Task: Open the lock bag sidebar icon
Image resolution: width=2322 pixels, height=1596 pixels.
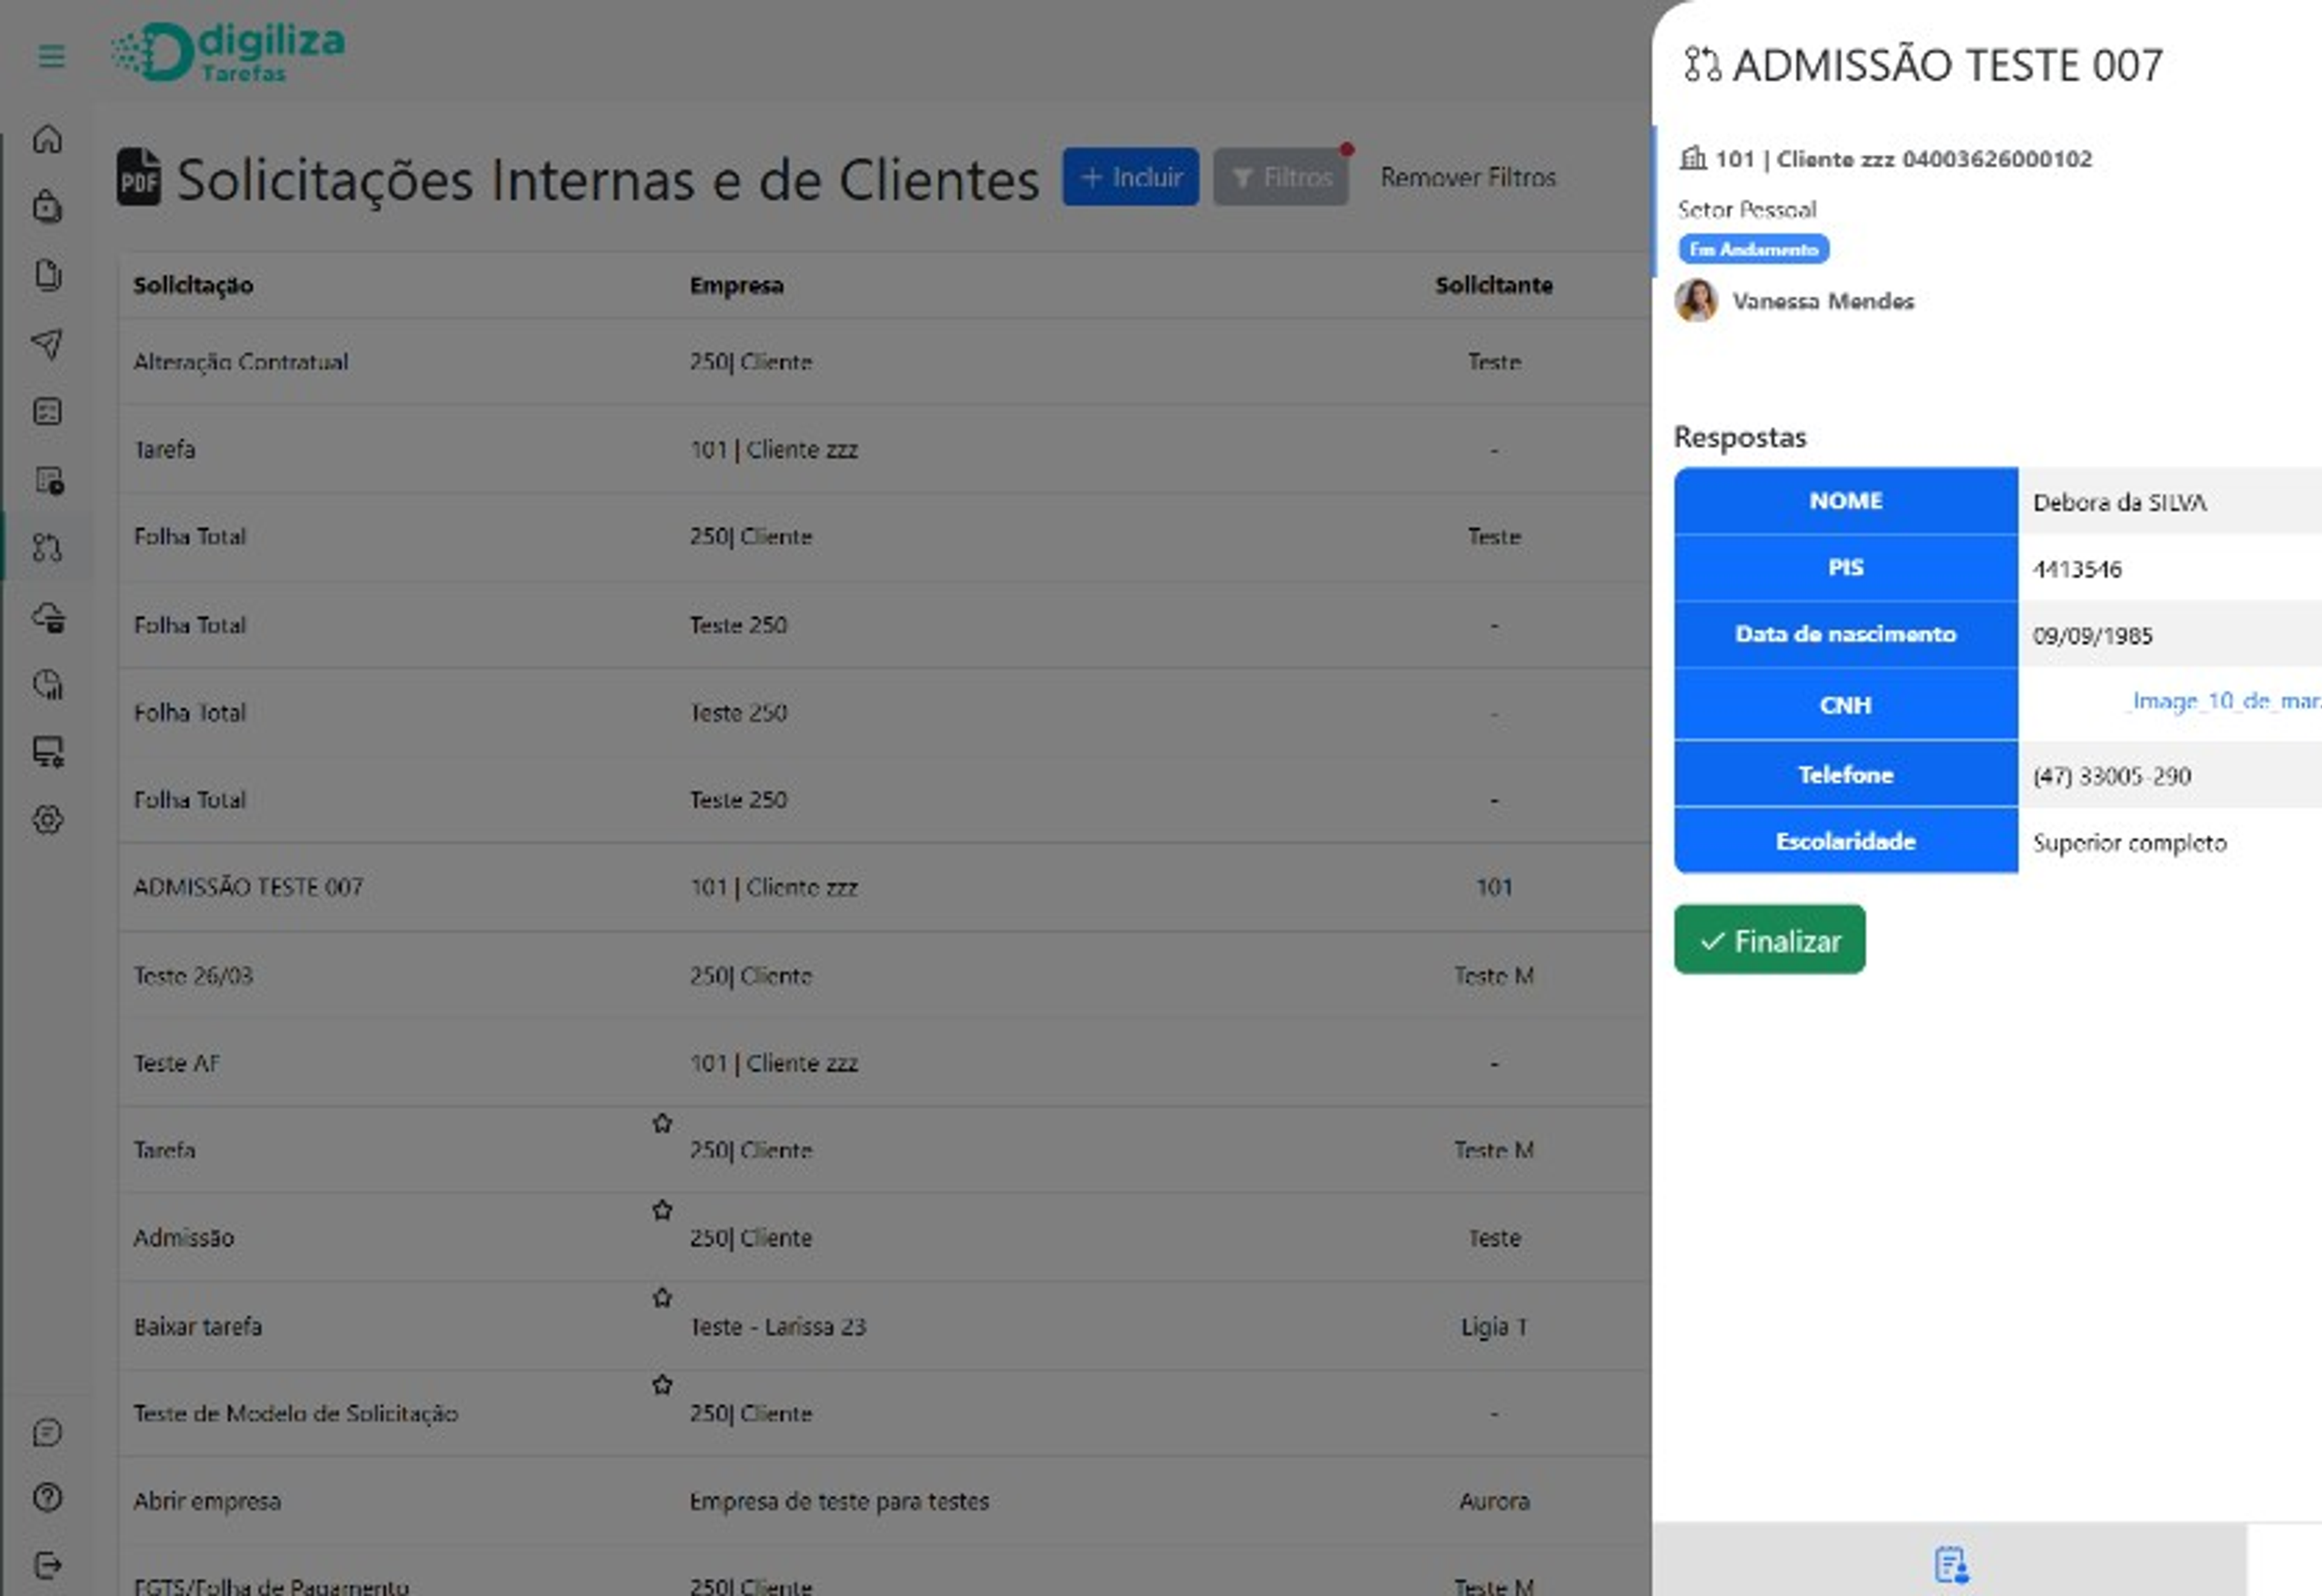Action: [48, 206]
